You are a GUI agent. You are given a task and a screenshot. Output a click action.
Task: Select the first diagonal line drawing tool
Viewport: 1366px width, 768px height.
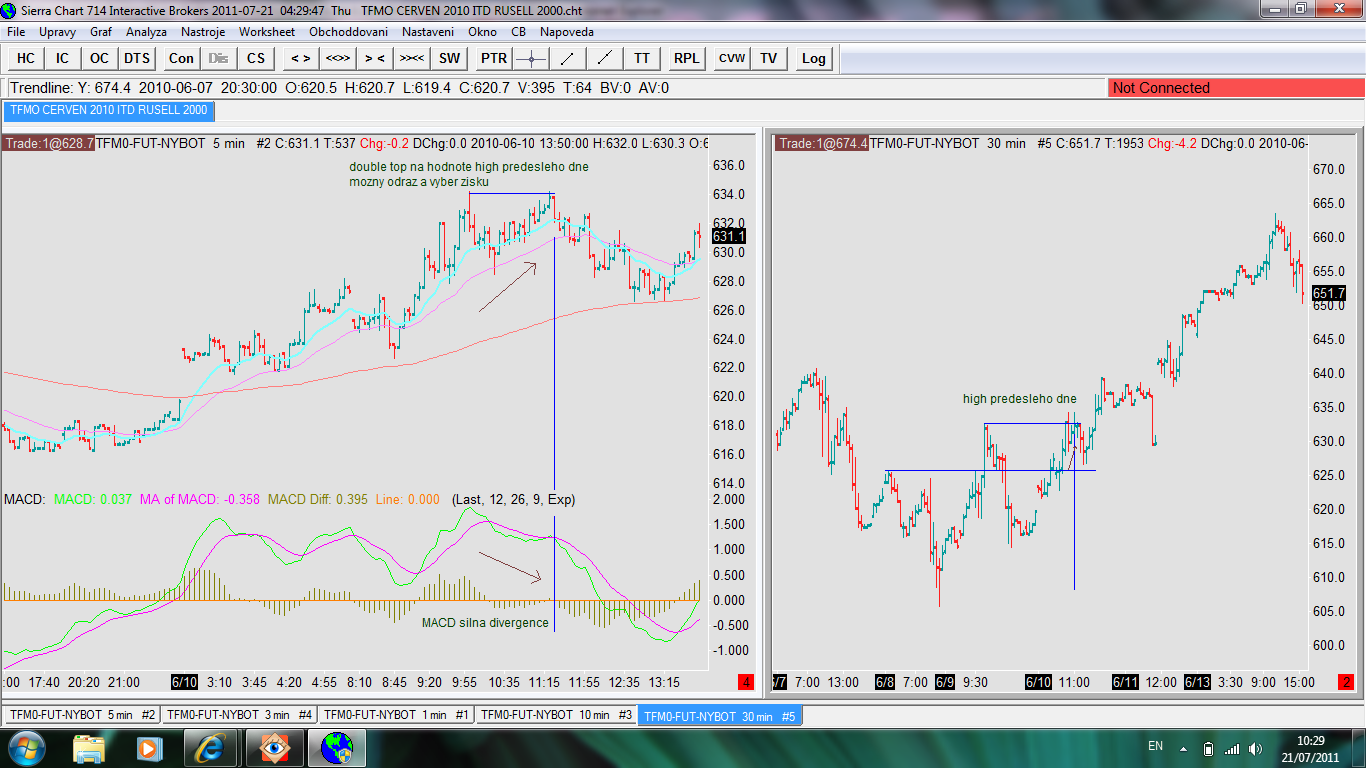[x=567, y=58]
